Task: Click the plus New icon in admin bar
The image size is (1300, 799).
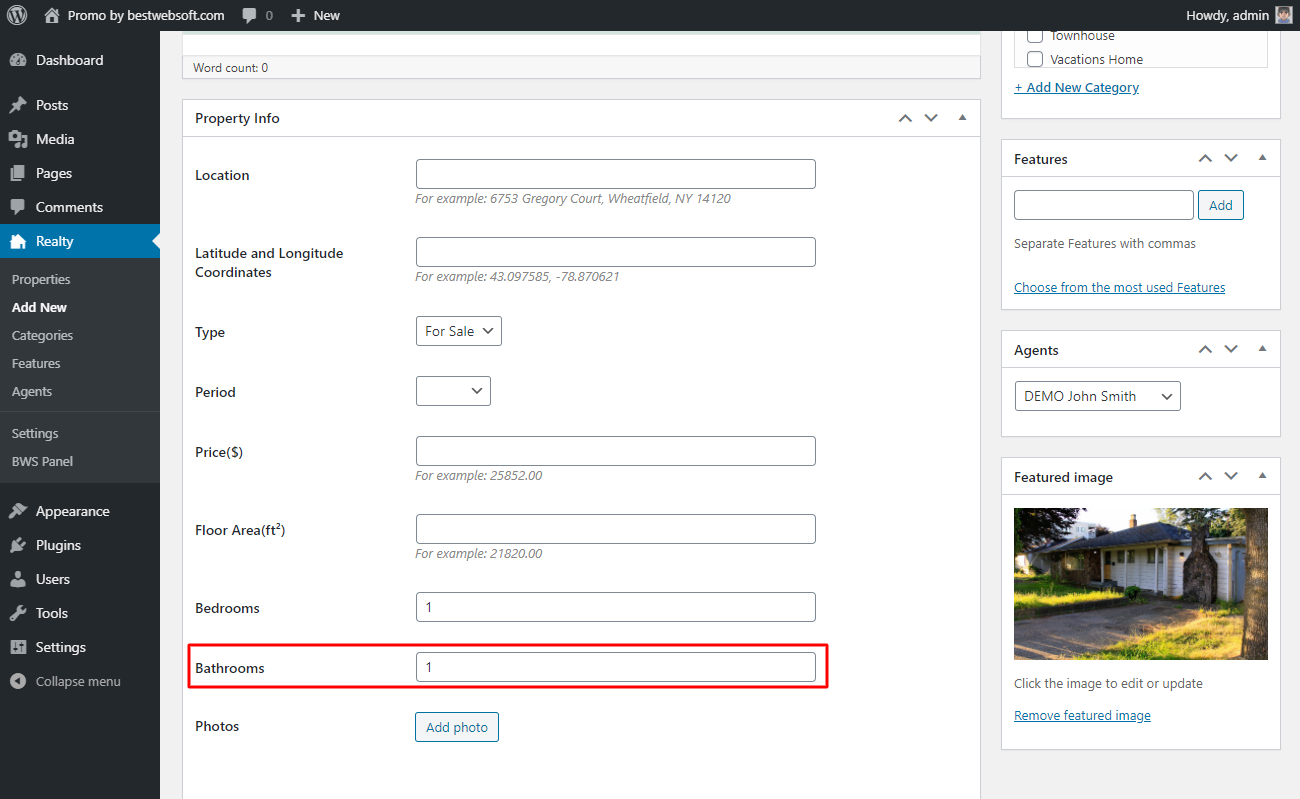Action: (x=298, y=15)
